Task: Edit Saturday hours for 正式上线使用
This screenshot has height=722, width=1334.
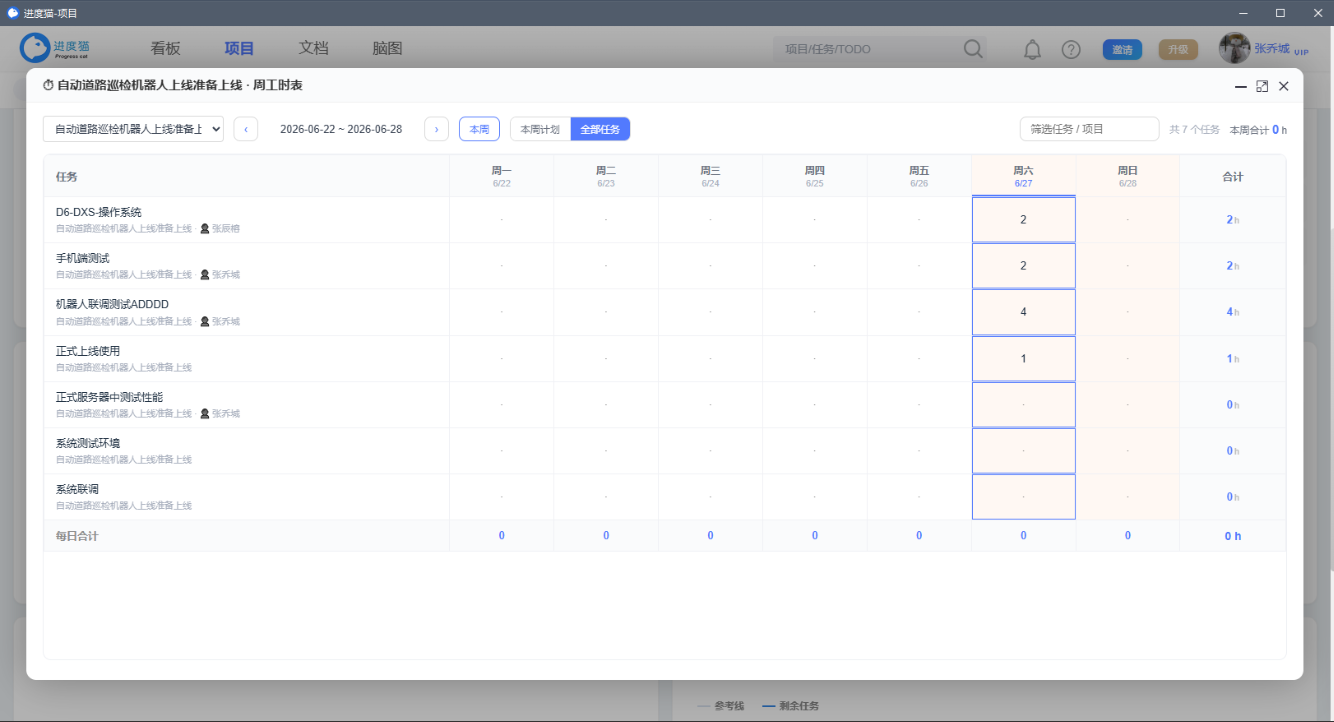Action: click(1024, 358)
